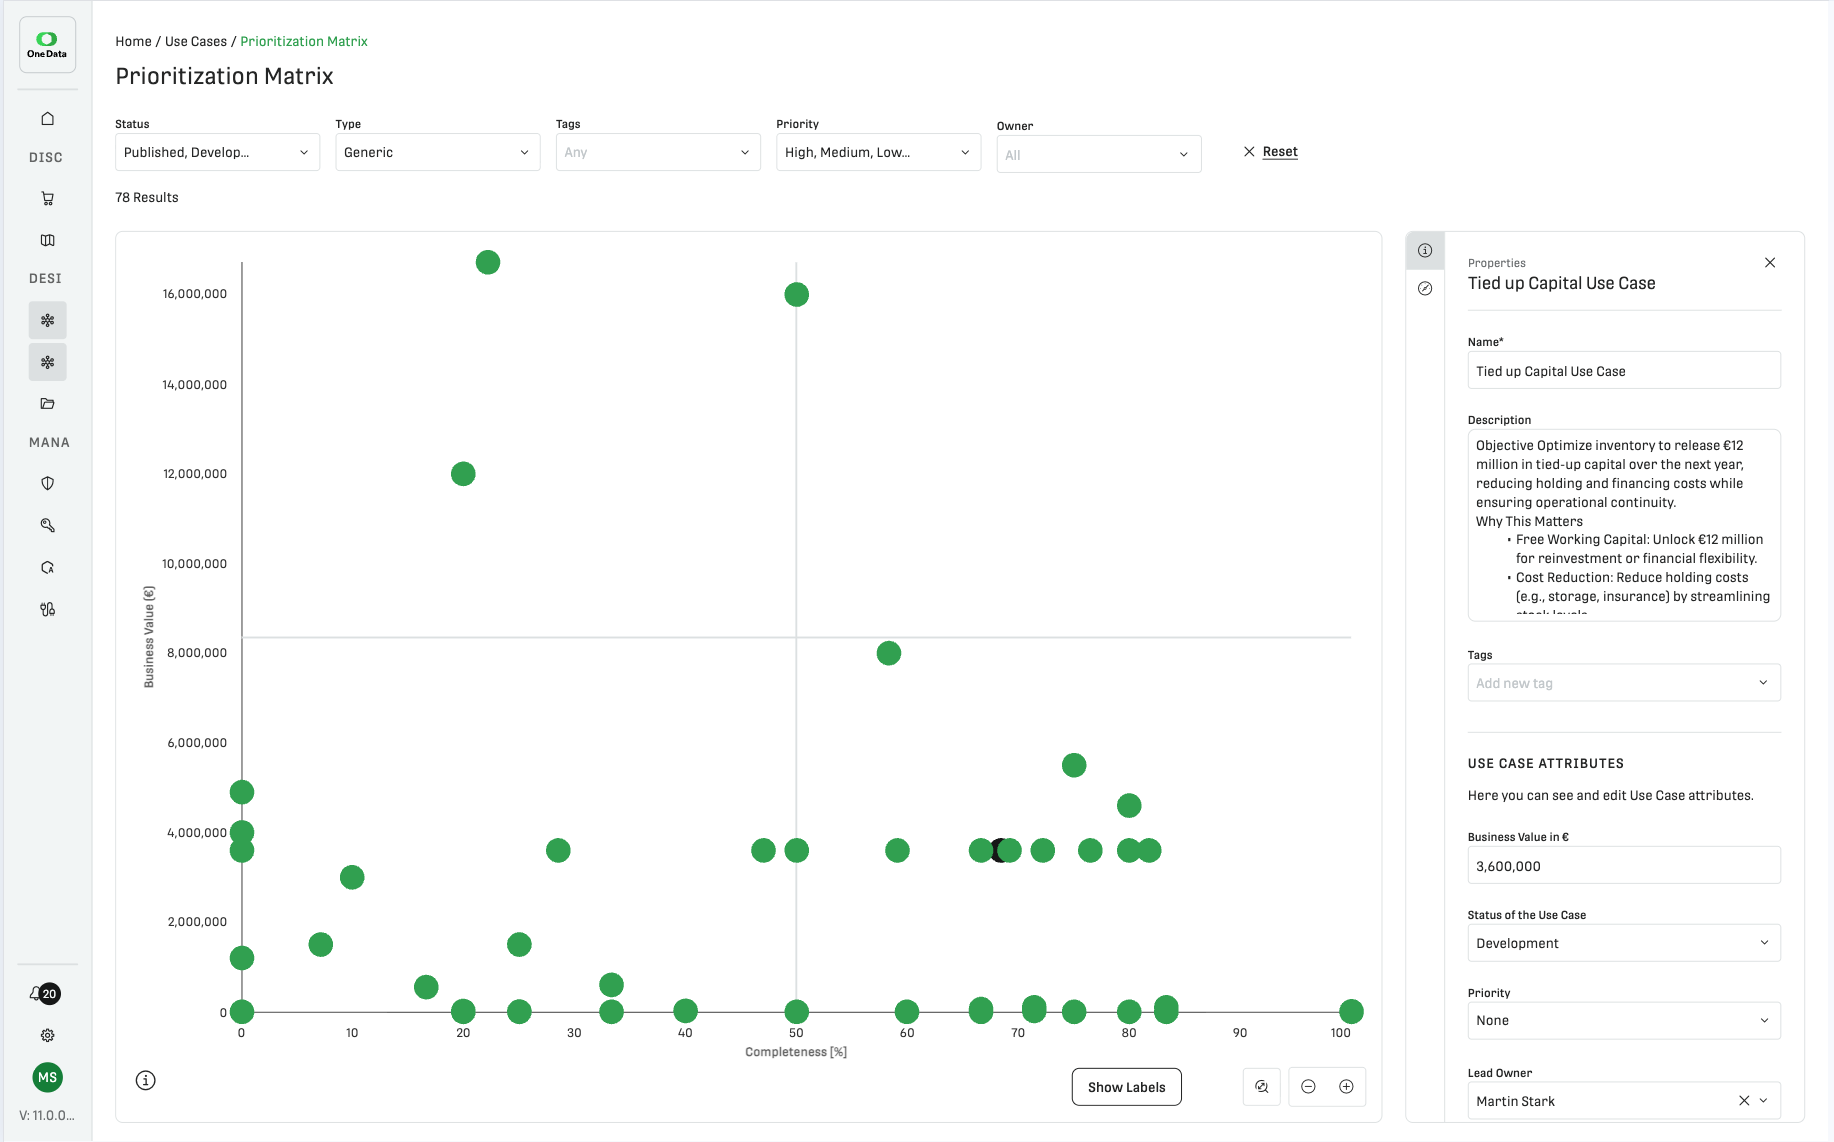The width and height of the screenshot is (1834, 1142).
Task: Open the folder icon in sidebar
Action: (x=47, y=404)
